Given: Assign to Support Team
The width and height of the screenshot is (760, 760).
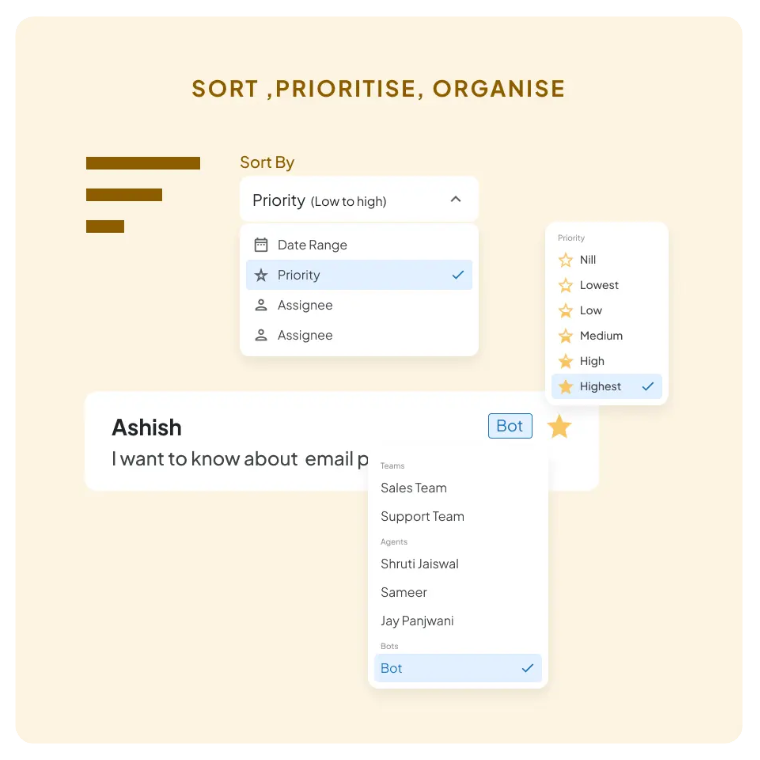Looking at the screenshot, I should point(423,517).
